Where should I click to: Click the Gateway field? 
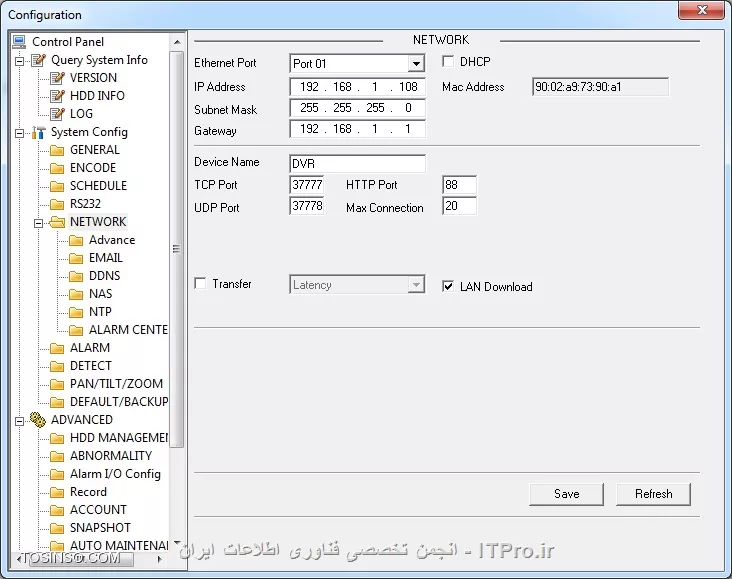pos(357,129)
